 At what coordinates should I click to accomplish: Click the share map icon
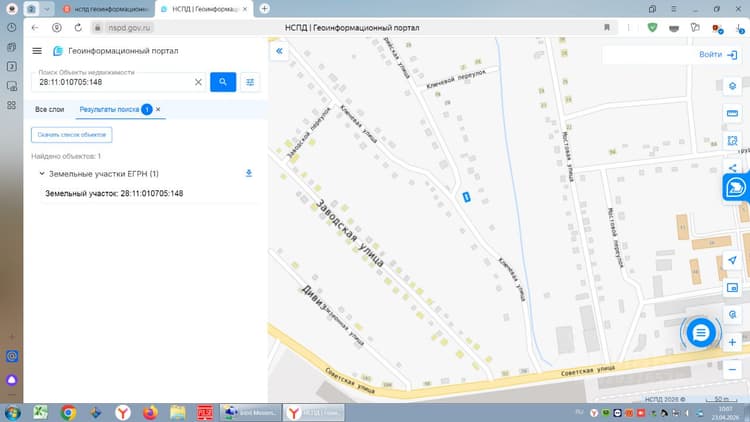click(x=732, y=167)
